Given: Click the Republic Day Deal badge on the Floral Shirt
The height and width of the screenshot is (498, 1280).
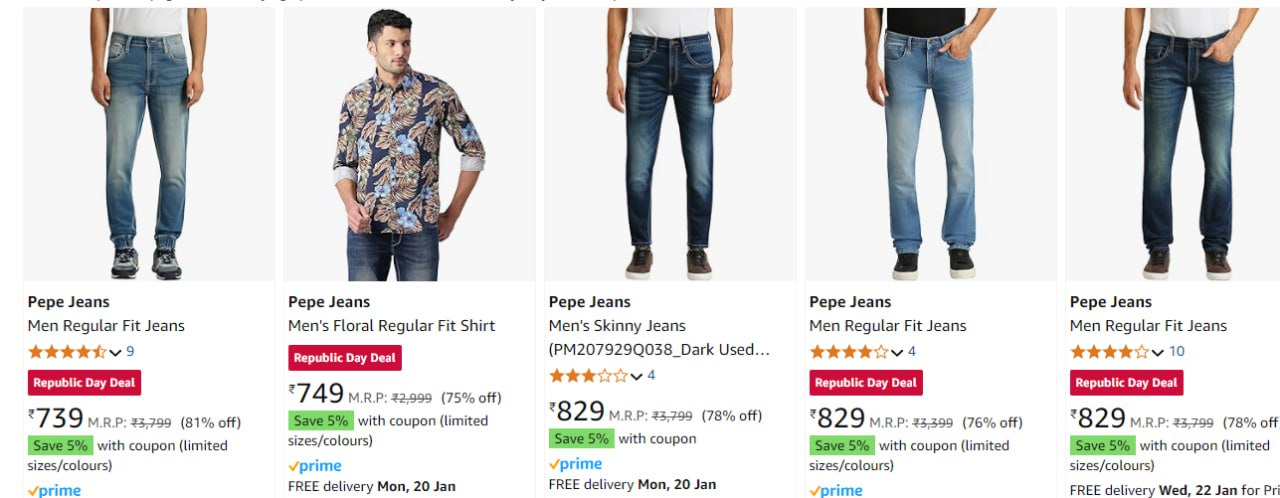Looking at the screenshot, I should point(345,358).
